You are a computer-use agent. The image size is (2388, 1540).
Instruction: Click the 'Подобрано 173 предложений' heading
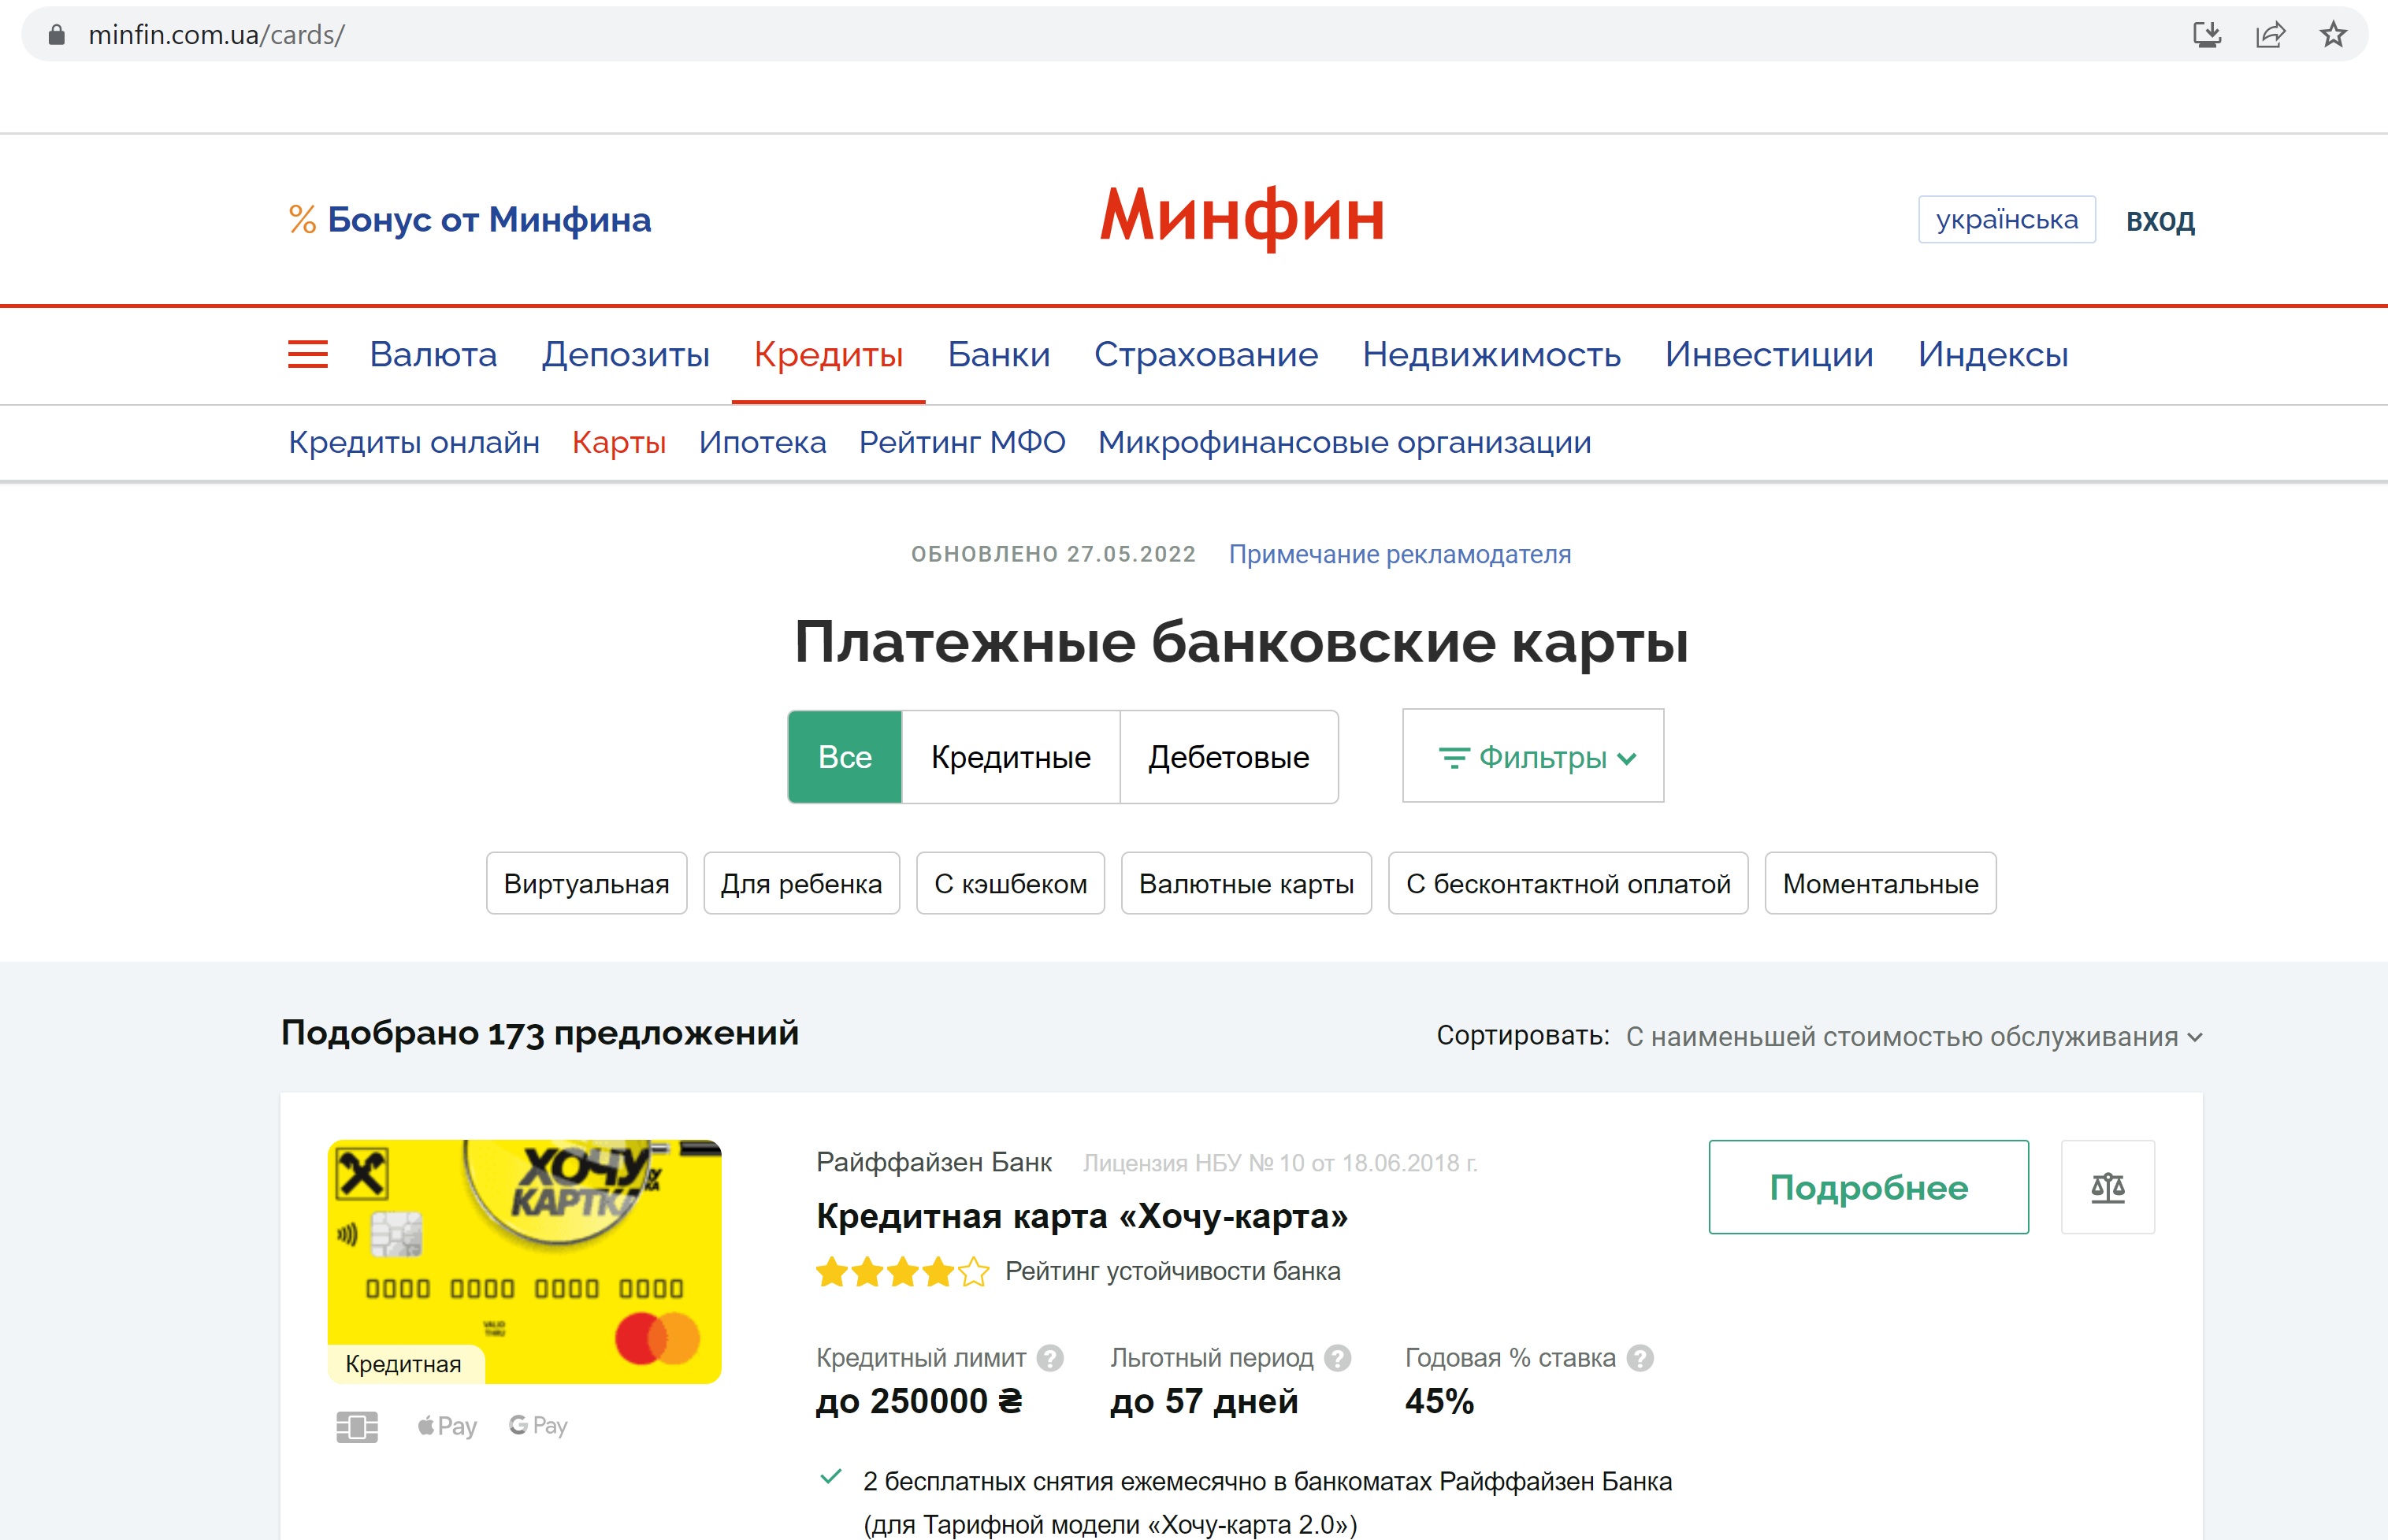pos(540,1033)
